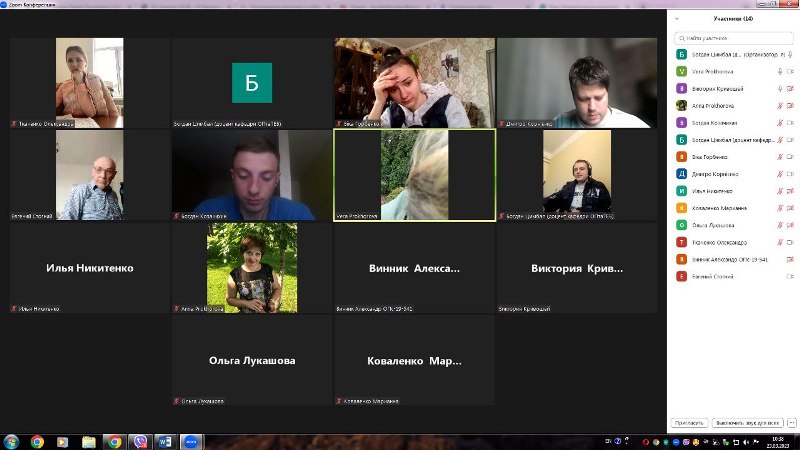Click the Б avatar of Богдан Цымбал organizer

click(681, 54)
